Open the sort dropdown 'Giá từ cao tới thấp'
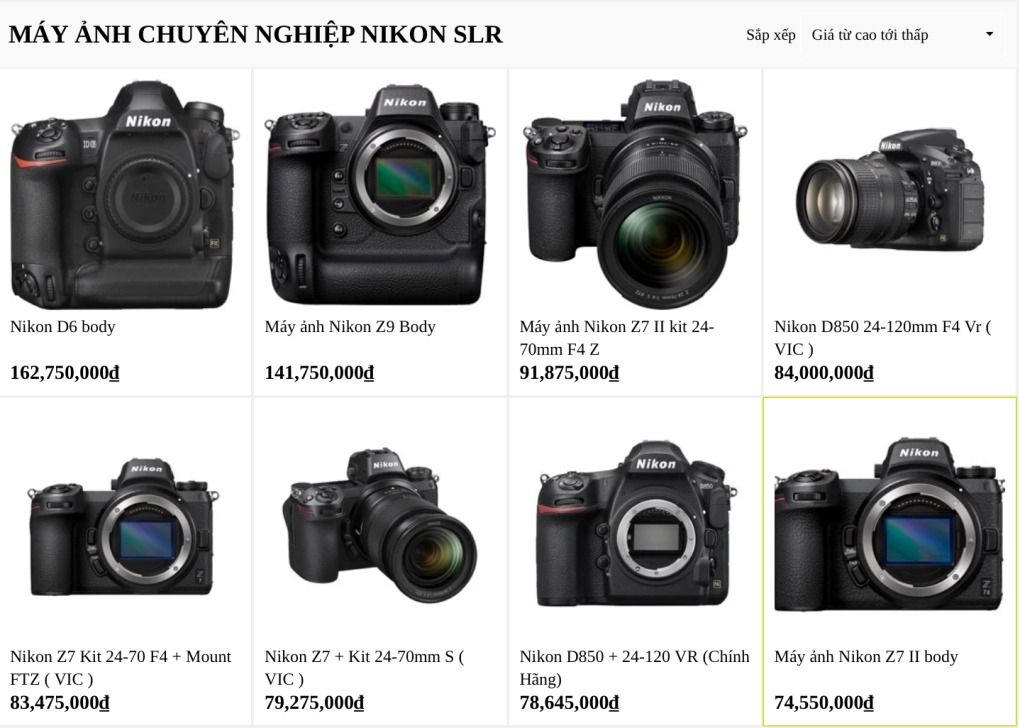 (903, 35)
